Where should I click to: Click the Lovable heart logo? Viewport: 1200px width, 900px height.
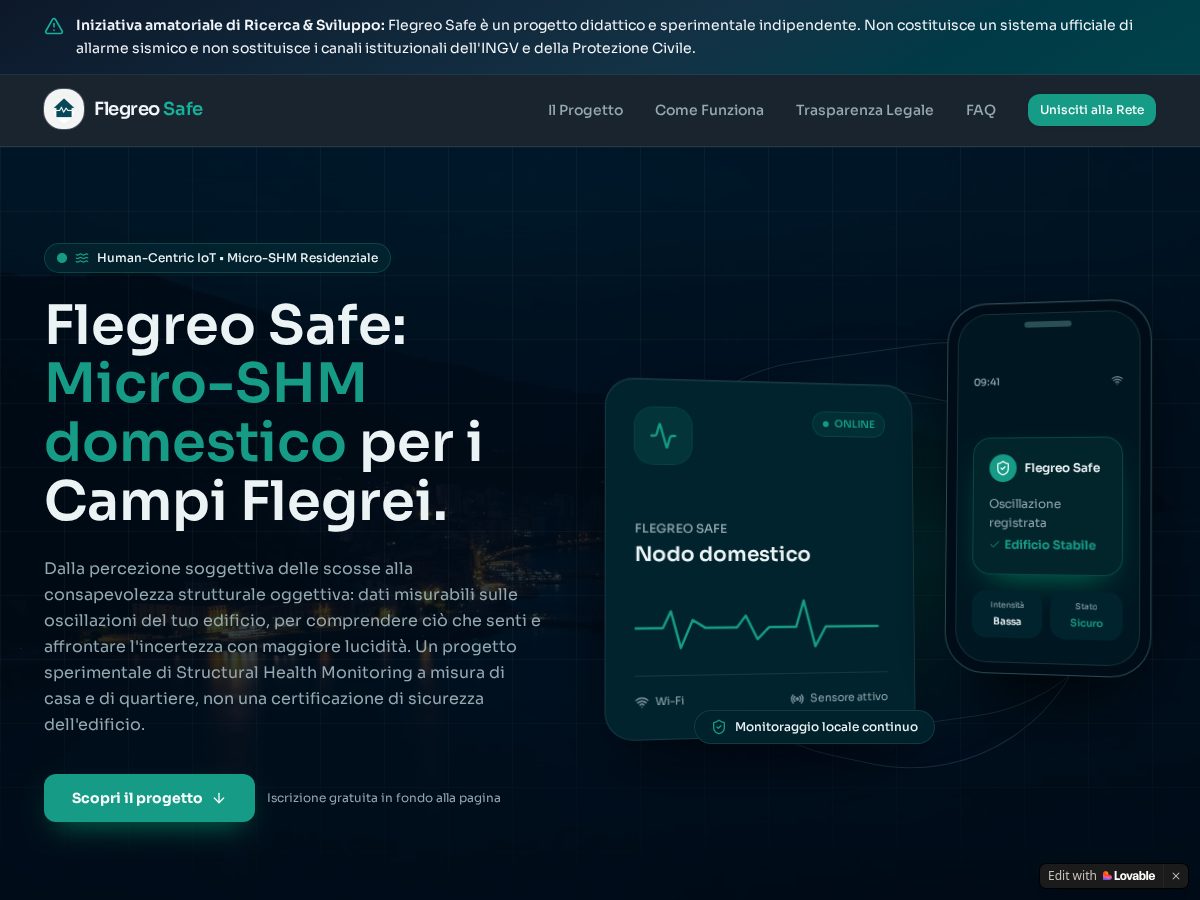[x=1107, y=876]
